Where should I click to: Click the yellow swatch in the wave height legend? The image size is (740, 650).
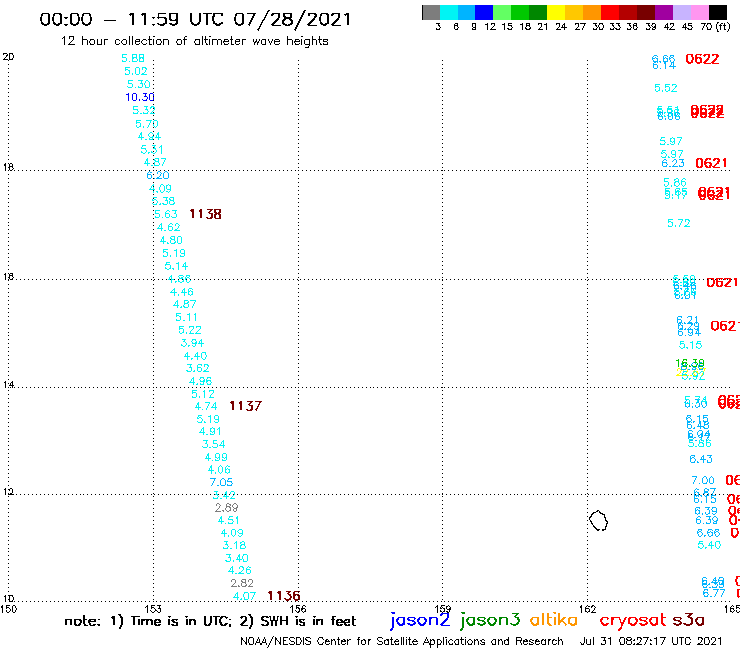tap(556, 12)
